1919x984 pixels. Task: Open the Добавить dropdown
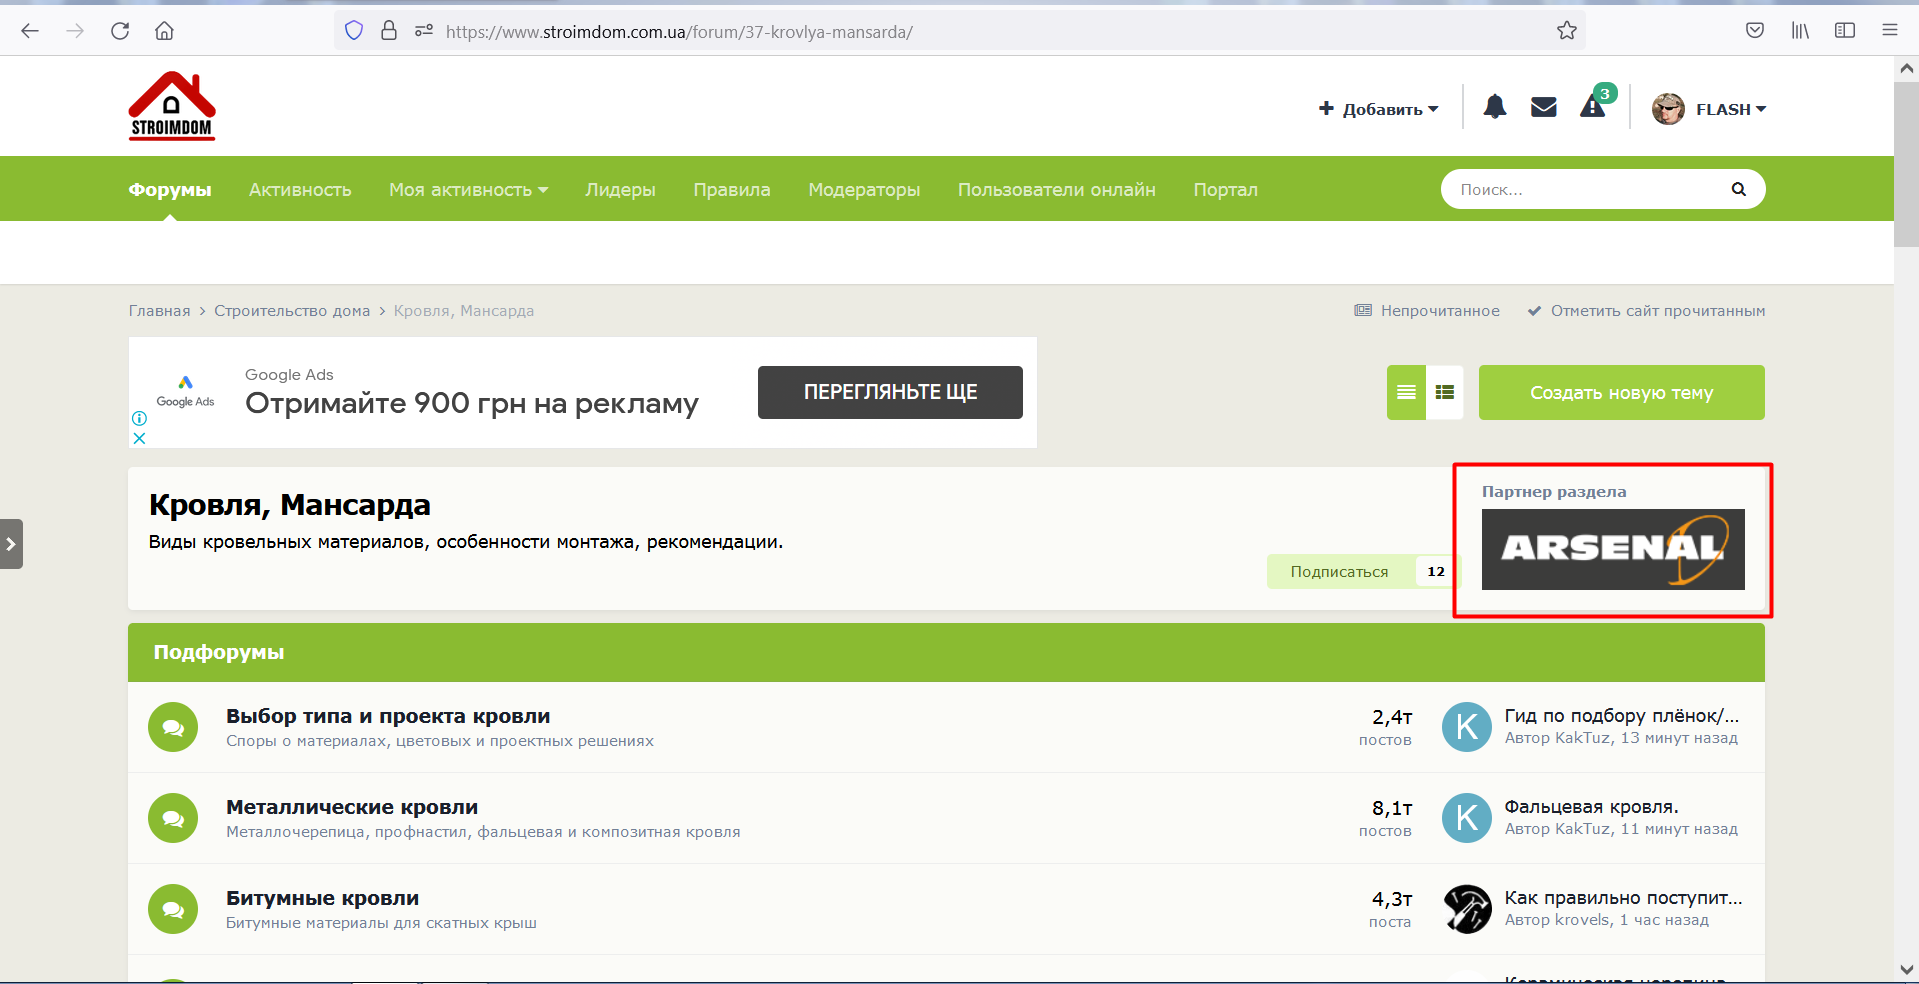(1379, 109)
